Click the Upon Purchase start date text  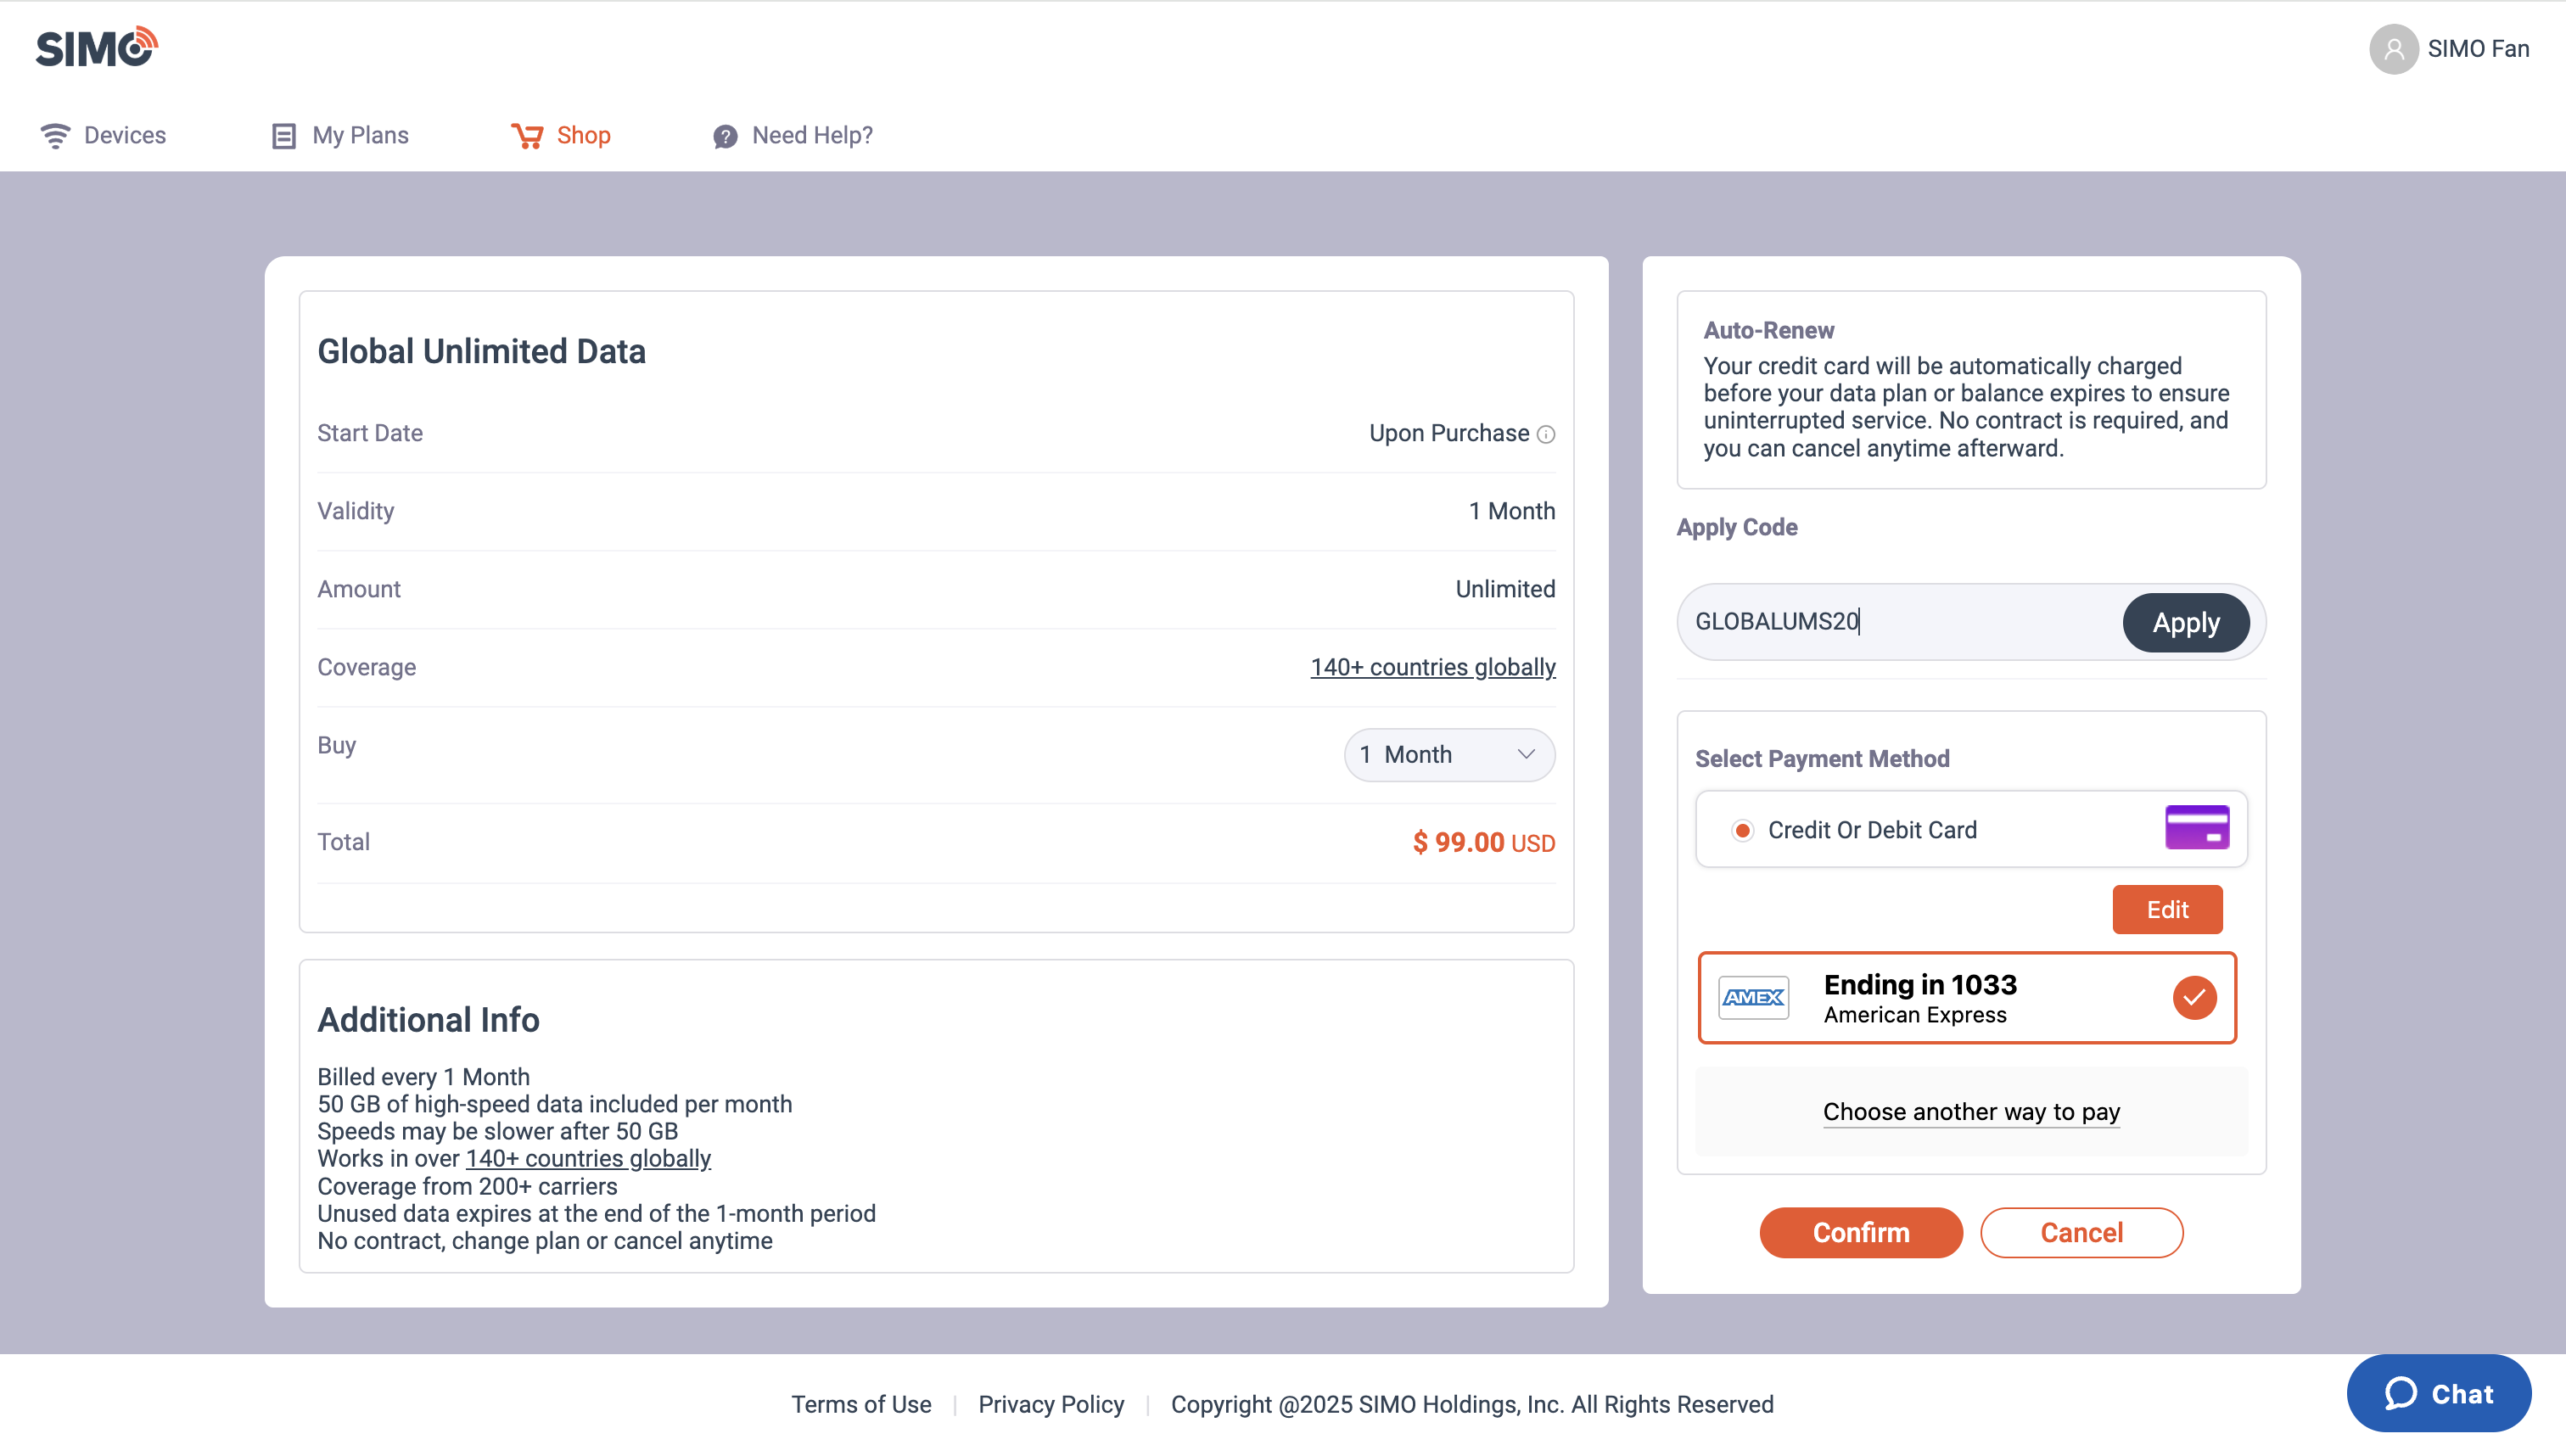coord(1448,433)
